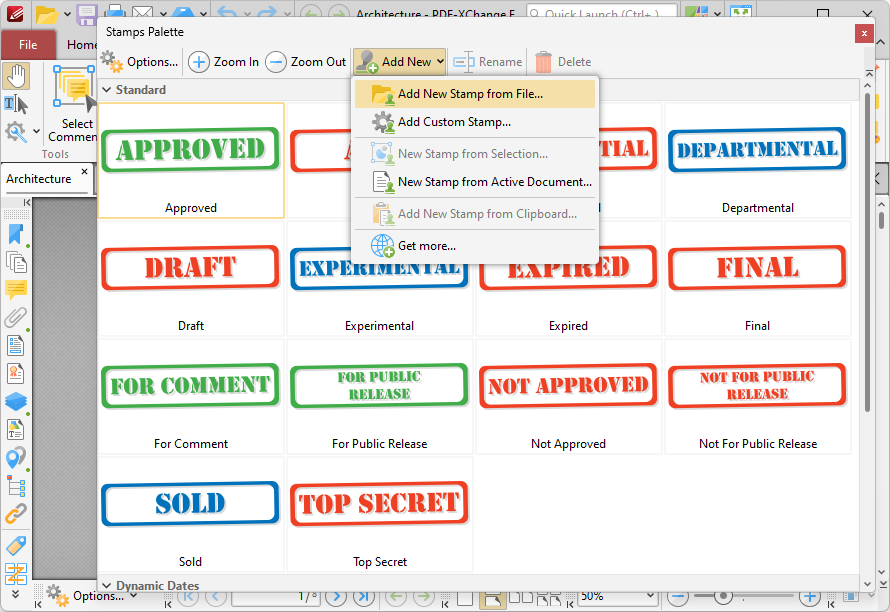Click the Stamps Palette vertical scrollbar
Image resolution: width=890 pixels, height=612 pixels.
[x=867, y=252]
